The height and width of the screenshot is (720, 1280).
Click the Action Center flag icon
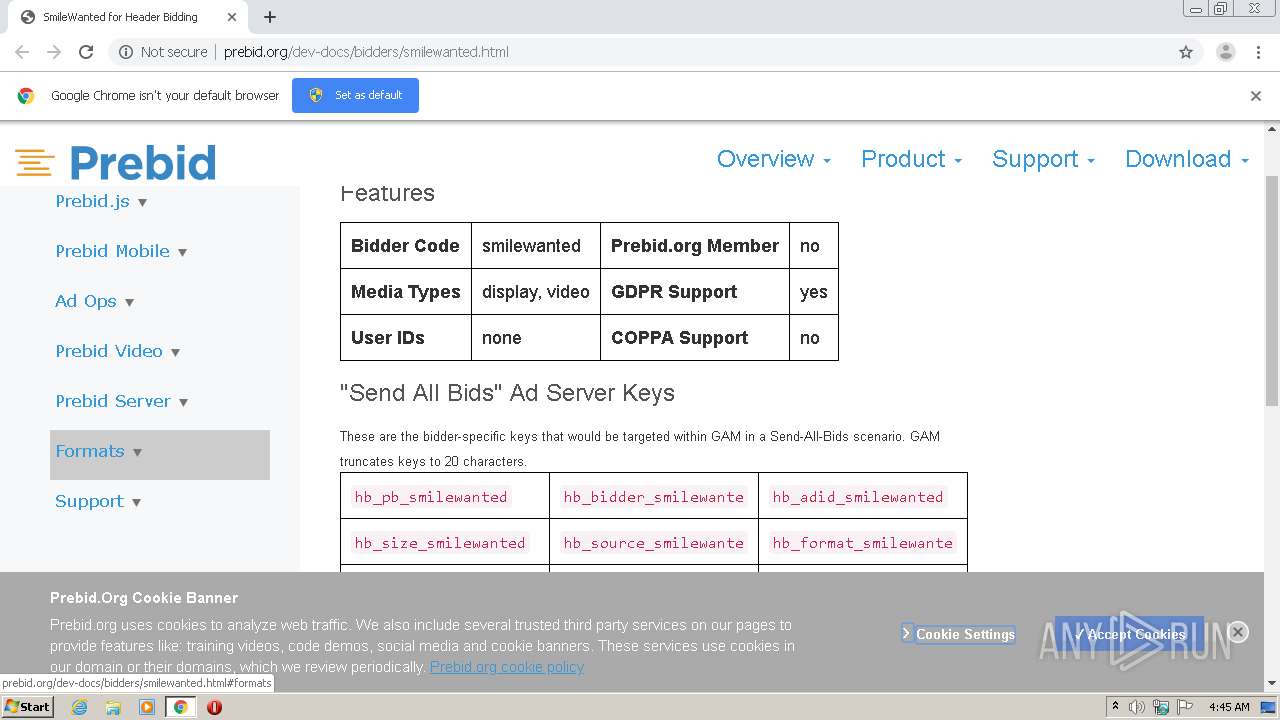click(1183, 707)
